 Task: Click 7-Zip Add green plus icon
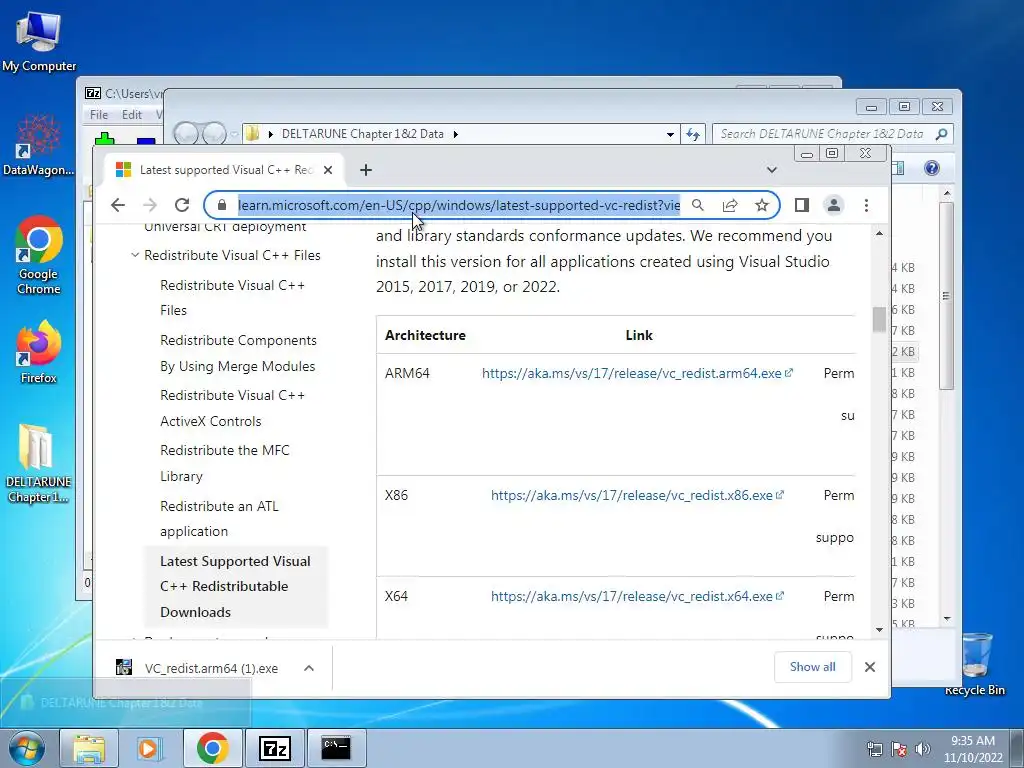[104, 138]
